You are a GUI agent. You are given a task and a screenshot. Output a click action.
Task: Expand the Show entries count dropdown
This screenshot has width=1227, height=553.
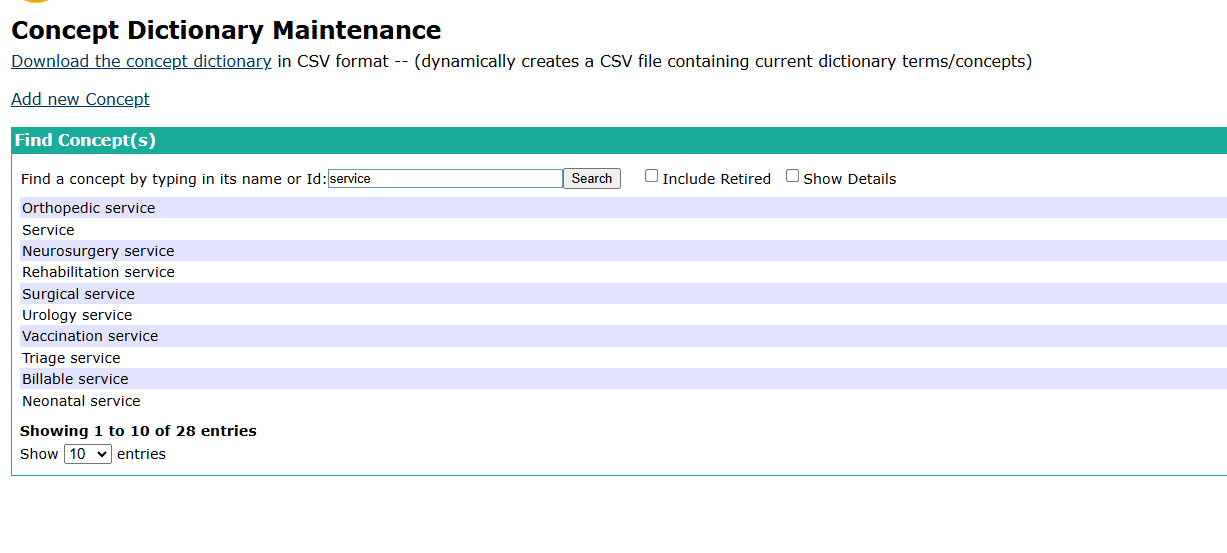pyautogui.click(x=87, y=454)
